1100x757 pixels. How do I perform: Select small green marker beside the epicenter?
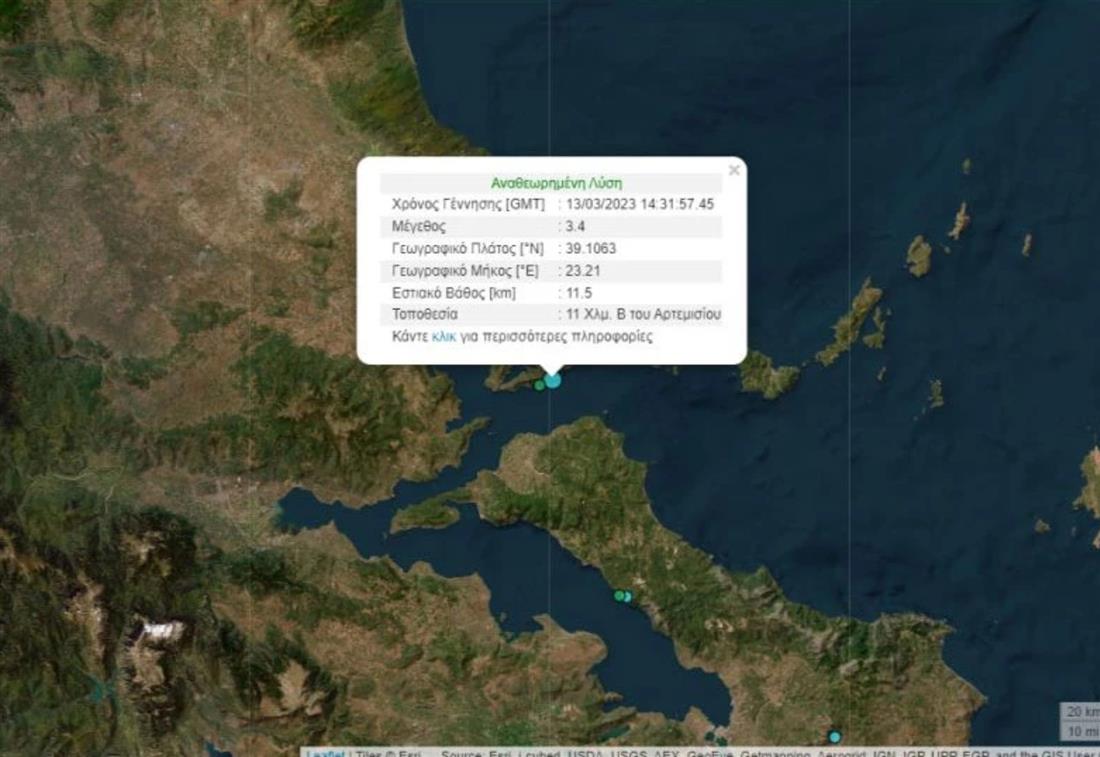(539, 384)
